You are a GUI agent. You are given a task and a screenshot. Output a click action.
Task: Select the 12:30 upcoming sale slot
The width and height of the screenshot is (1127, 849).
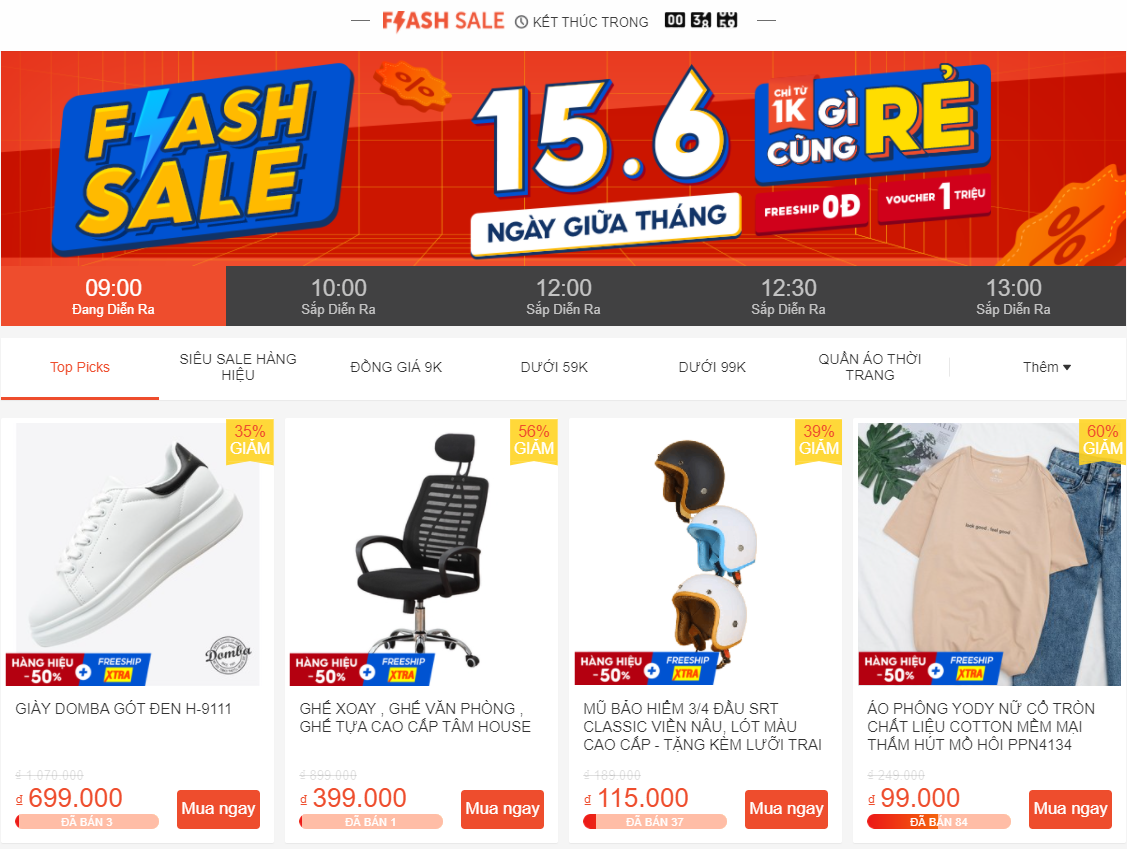click(x=788, y=296)
